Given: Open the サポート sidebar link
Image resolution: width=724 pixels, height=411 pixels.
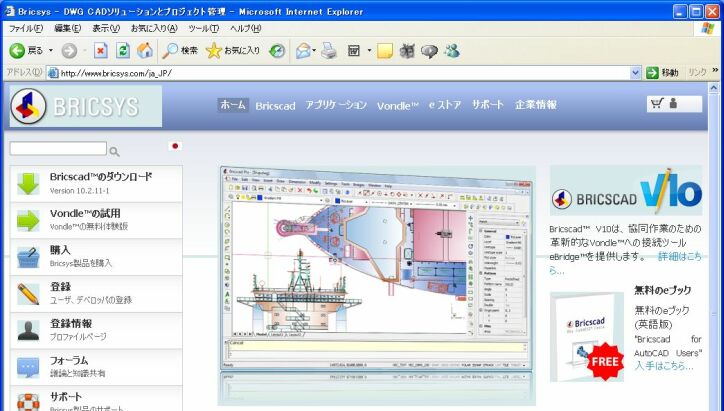Looking at the screenshot, I should pyautogui.click(x=66, y=397).
